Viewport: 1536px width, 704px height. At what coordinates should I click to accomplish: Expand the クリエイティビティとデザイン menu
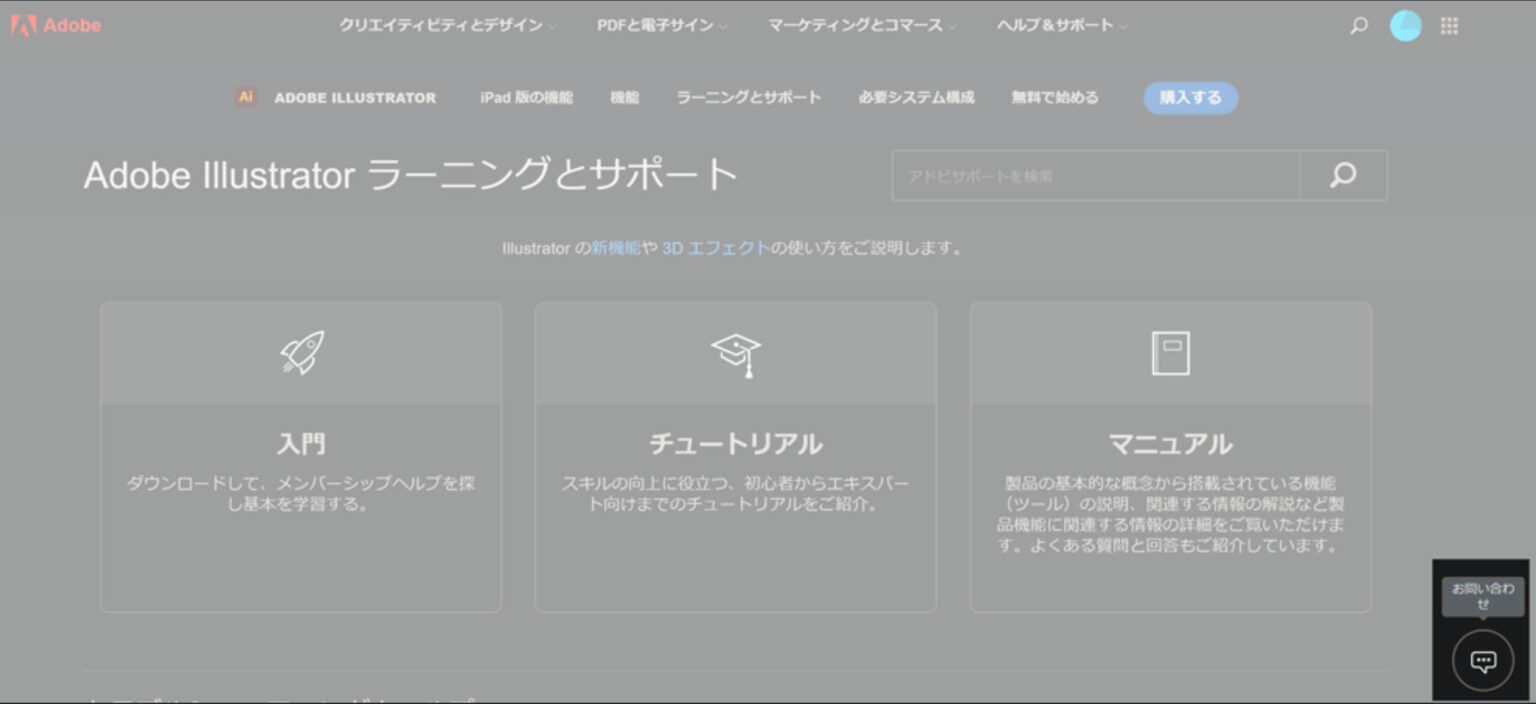tap(447, 26)
